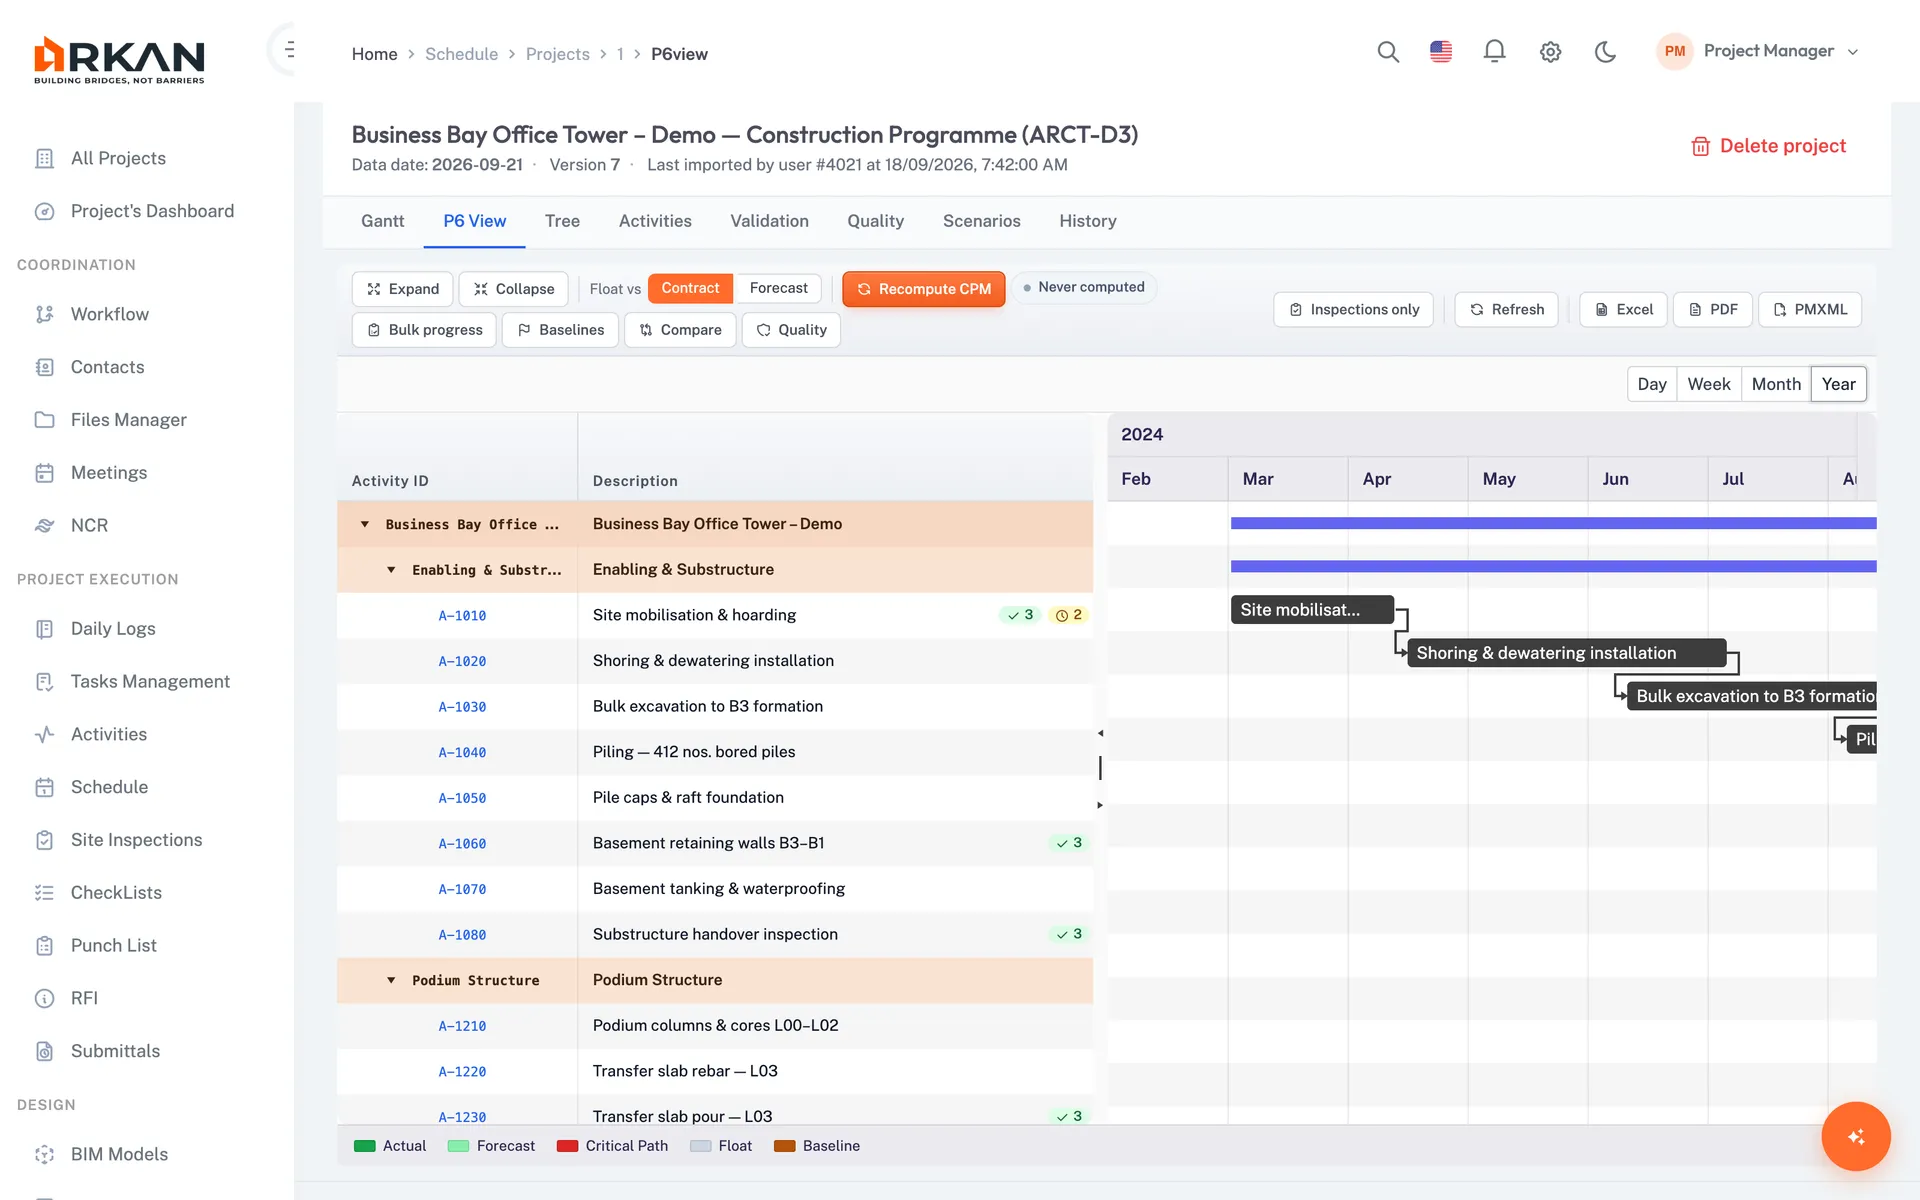Open Submittals in sidebar
This screenshot has height=1200, width=1920.
pos(115,1051)
